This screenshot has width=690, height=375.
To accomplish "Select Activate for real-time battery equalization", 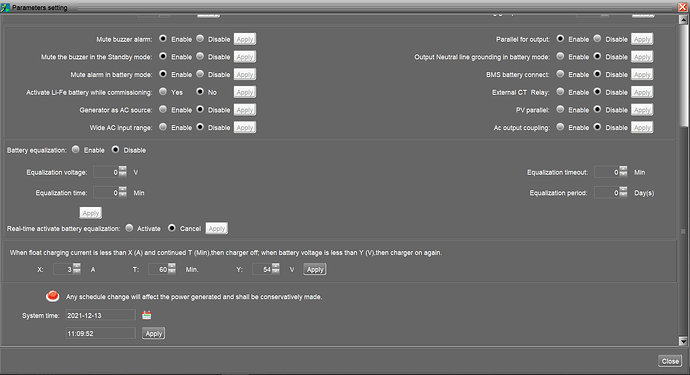I will click(129, 228).
